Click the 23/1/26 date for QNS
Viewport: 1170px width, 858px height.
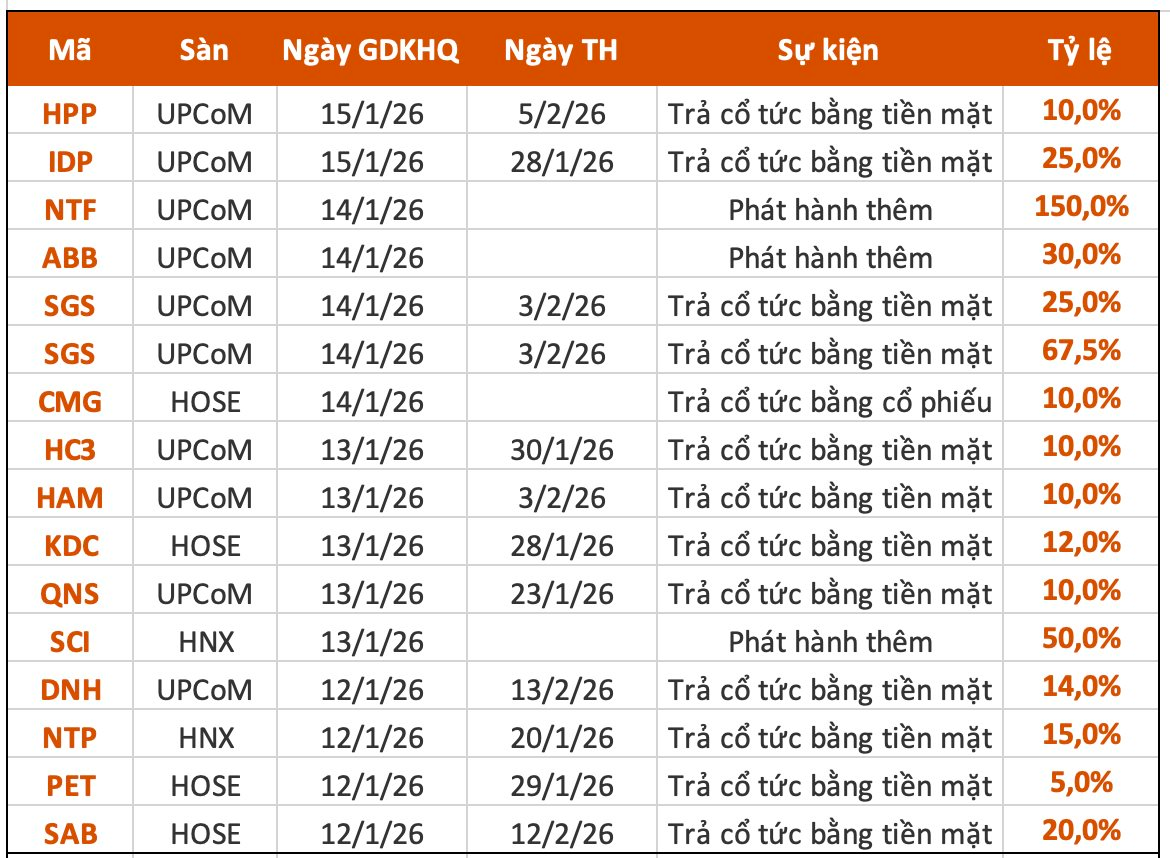[x=560, y=594]
